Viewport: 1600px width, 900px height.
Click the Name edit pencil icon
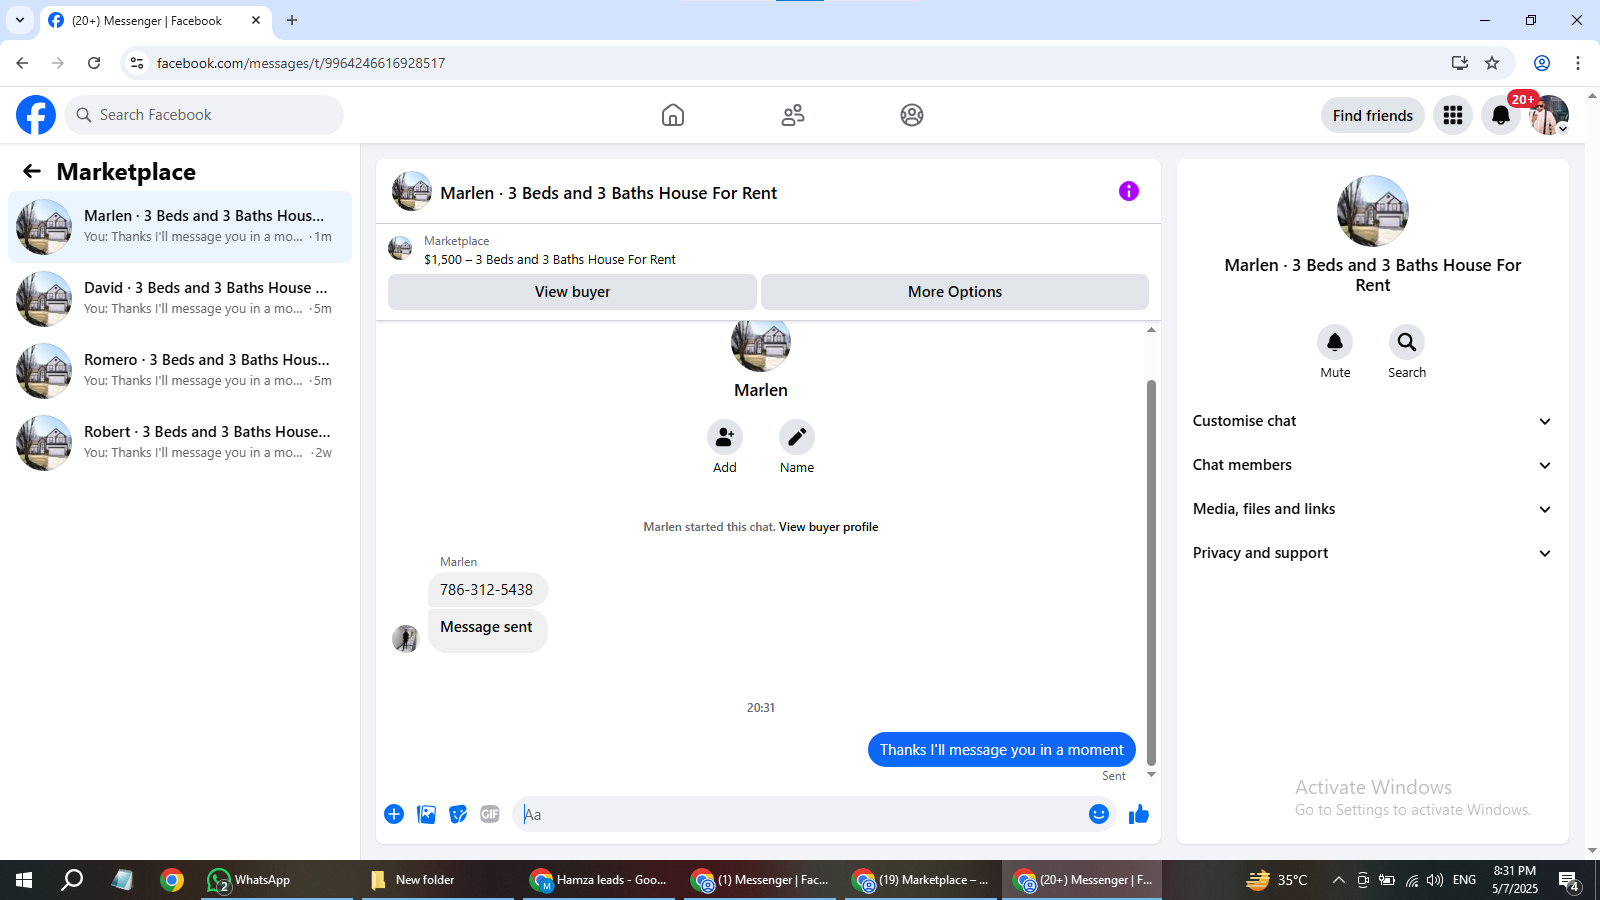tap(797, 437)
